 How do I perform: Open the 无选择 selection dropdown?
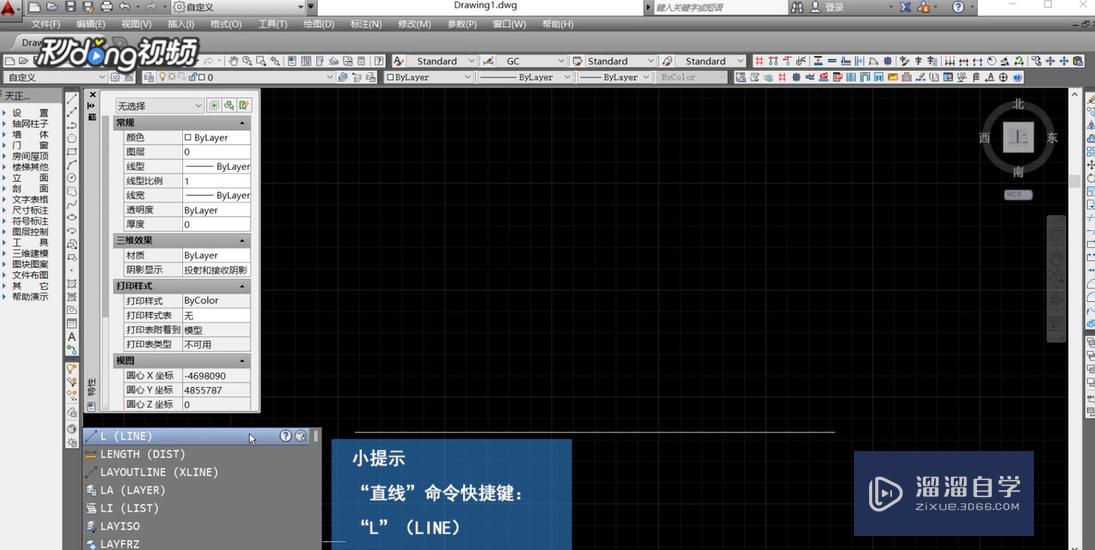coord(159,106)
